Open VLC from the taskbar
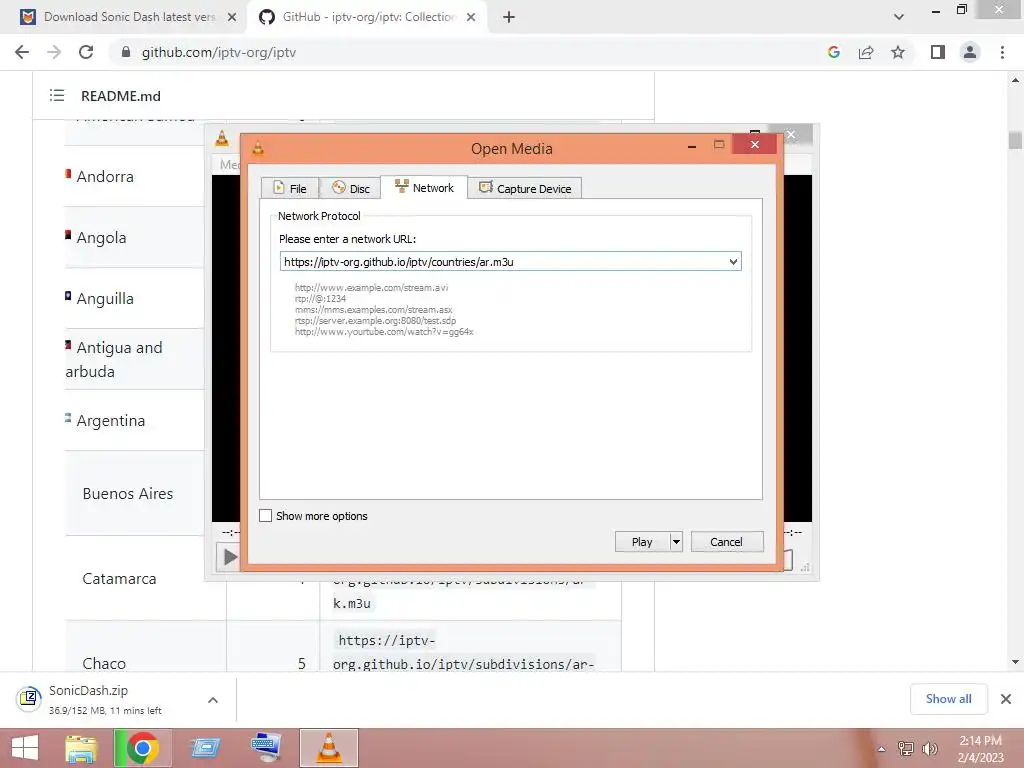Image resolution: width=1024 pixels, height=768 pixels. tap(329, 748)
